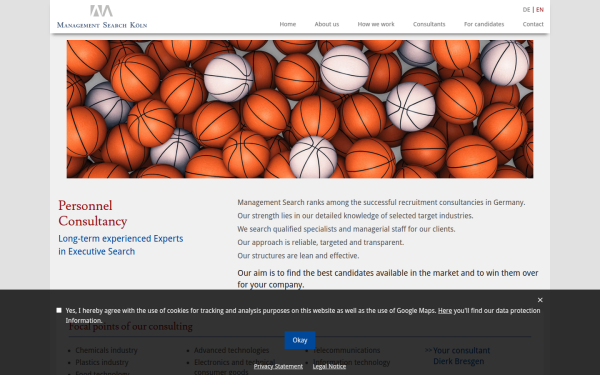Screen dimensions: 600x375
Task: Click 'Long-term experienced Experts in Executive Search'
Action: click(x=121, y=245)
